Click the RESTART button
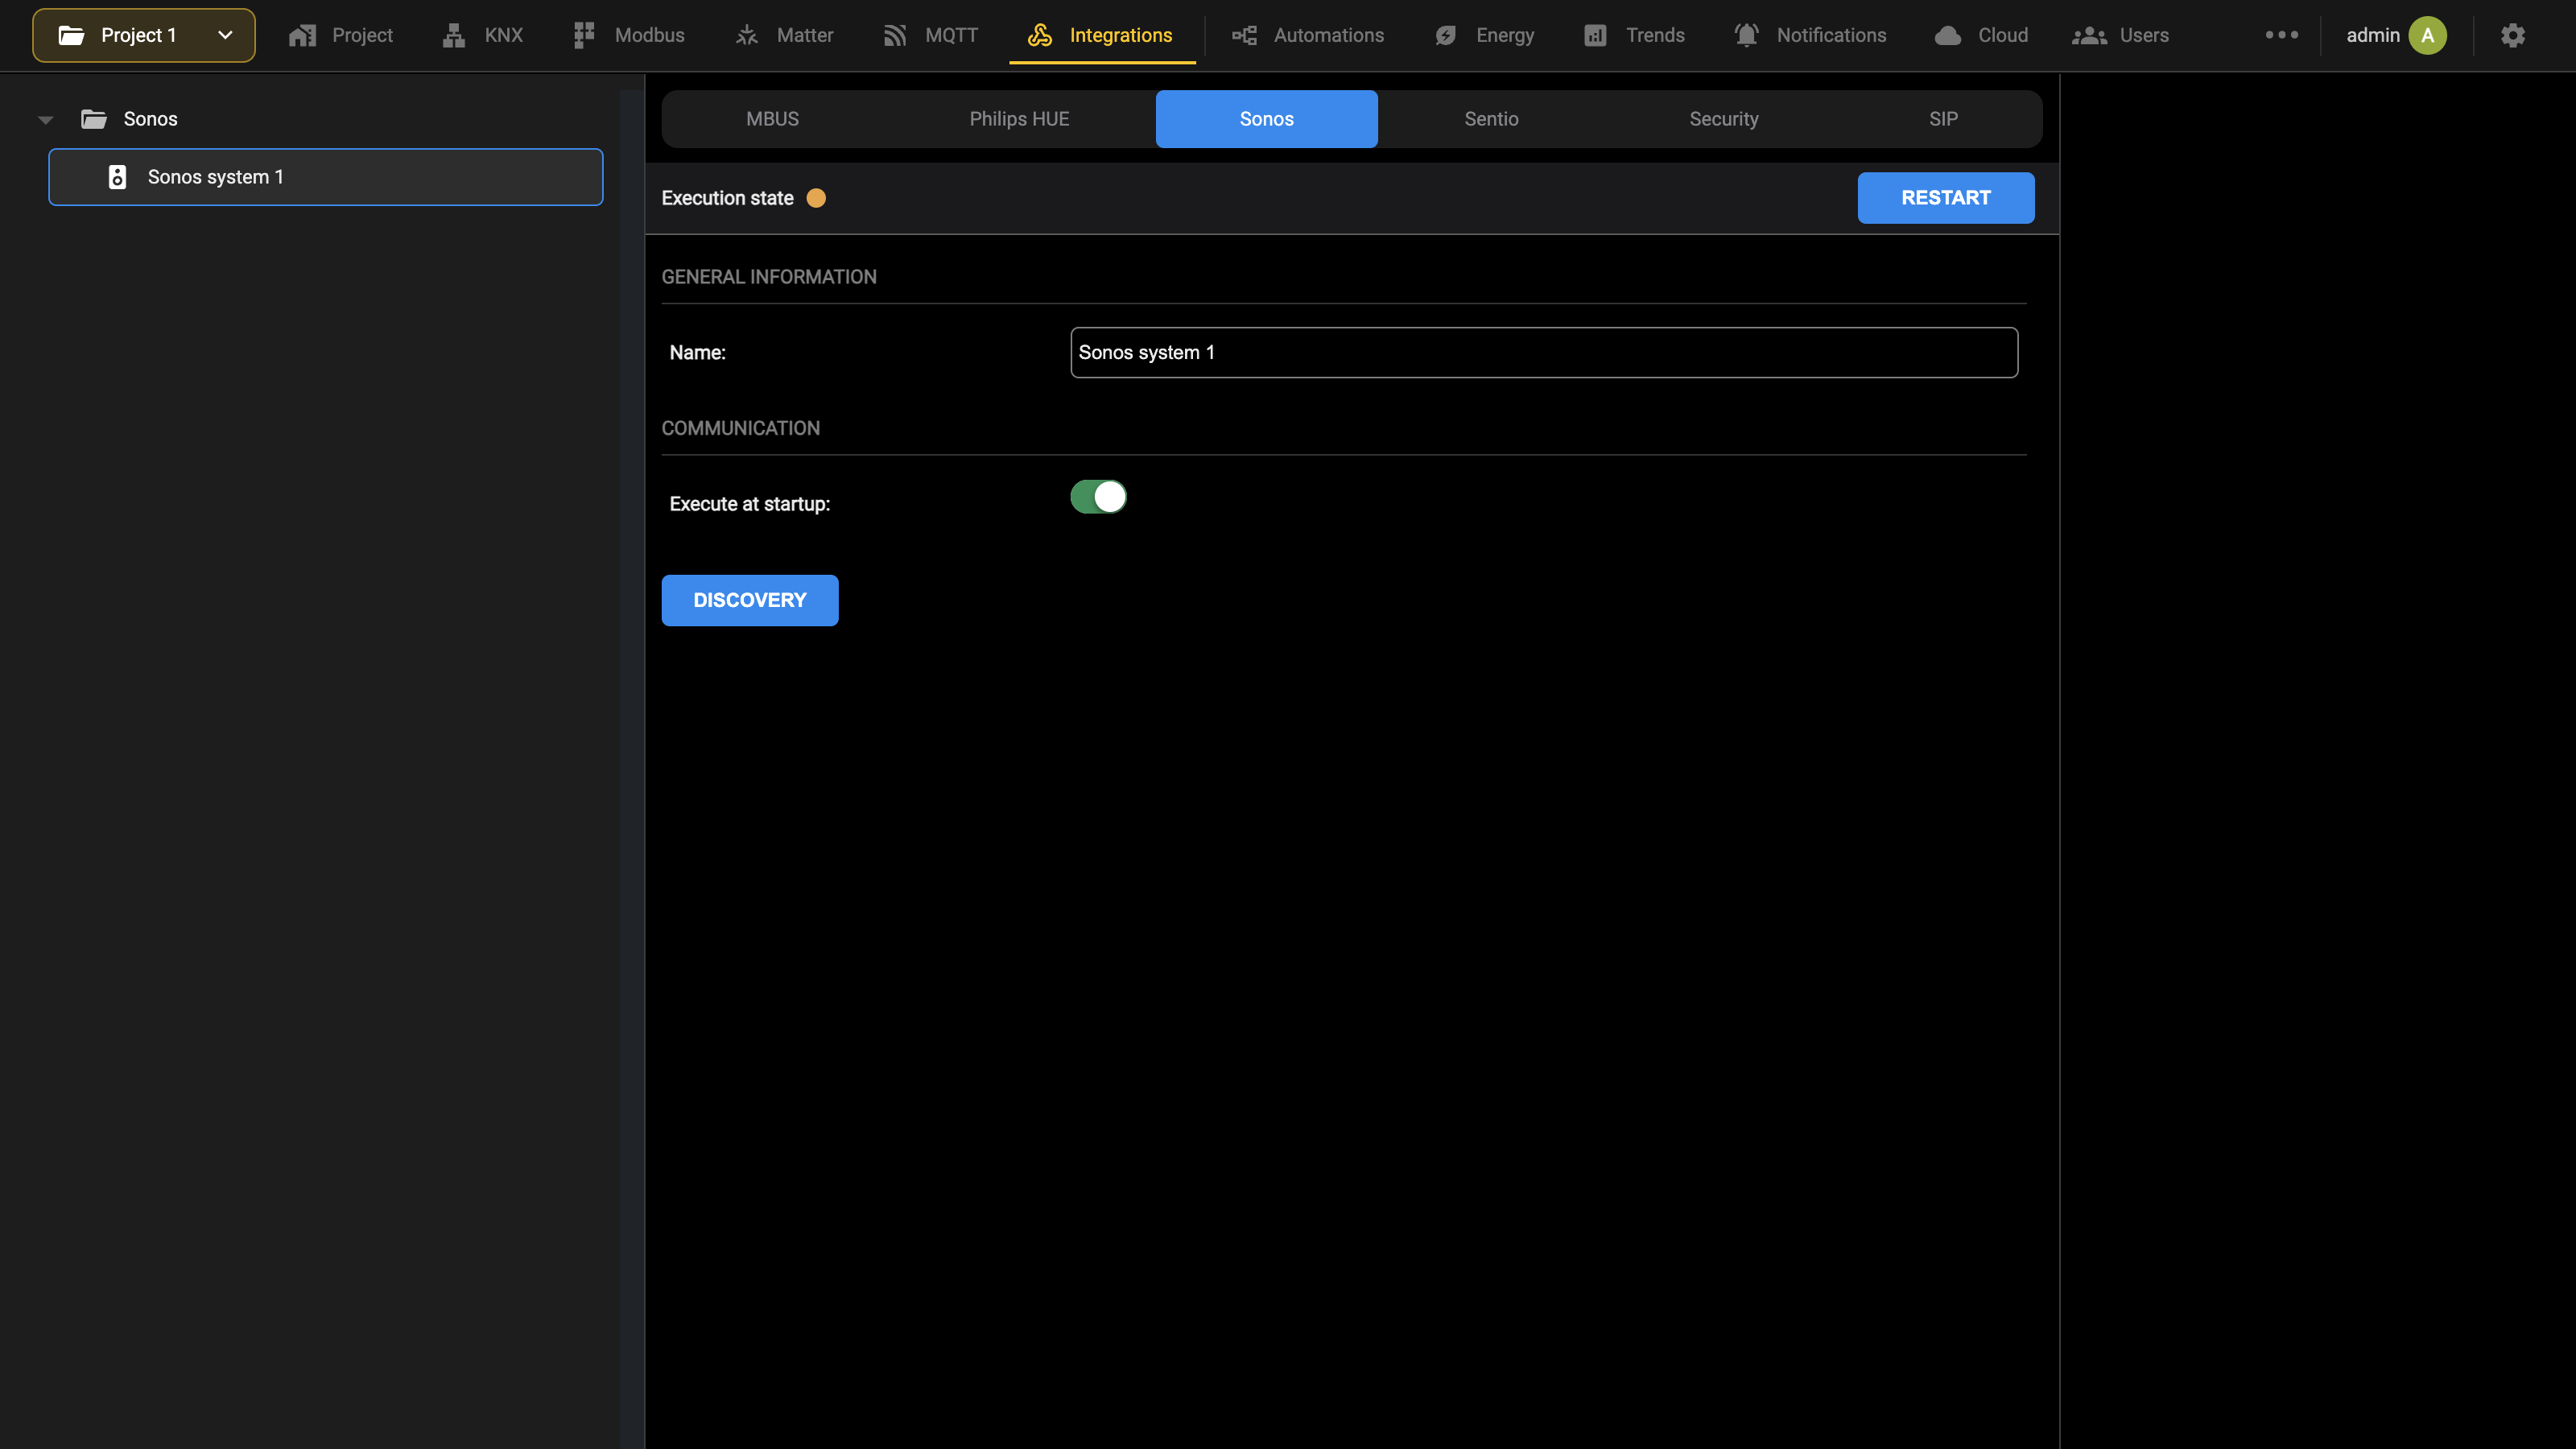This screenshot has width=2576, height=1449. tap(1945, 198)
